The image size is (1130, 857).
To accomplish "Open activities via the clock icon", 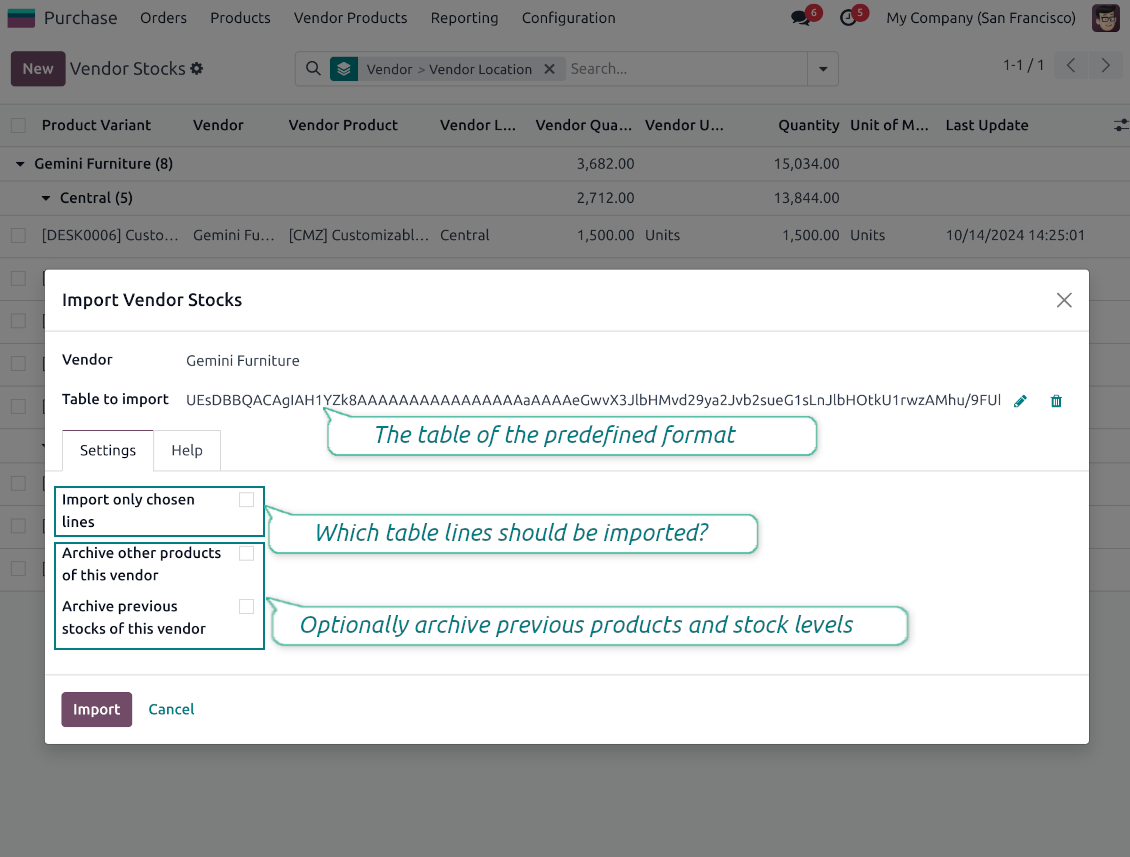I will [849, 18].
